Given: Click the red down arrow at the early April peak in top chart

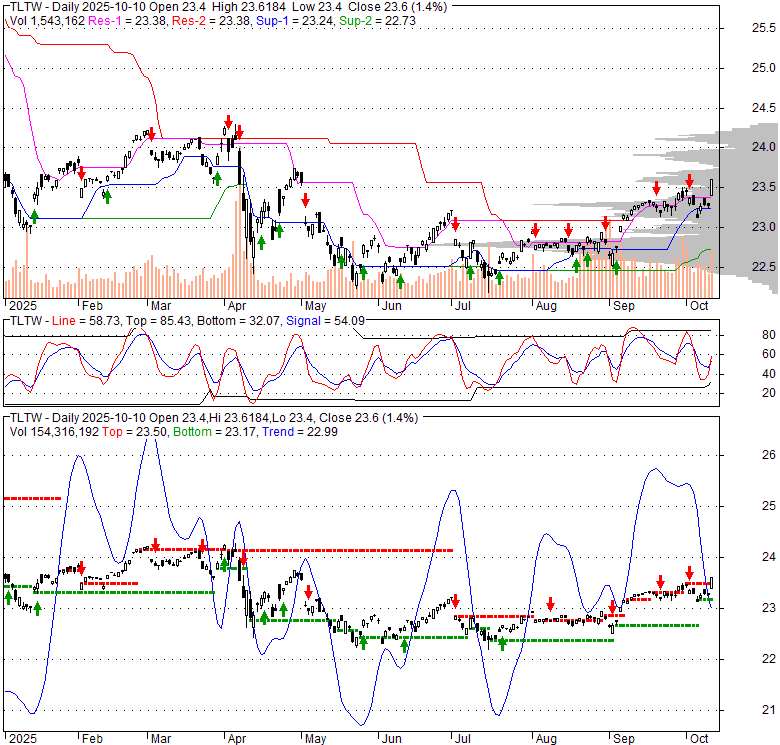Looking at the screenshot, I should click(x=228, y=121).
